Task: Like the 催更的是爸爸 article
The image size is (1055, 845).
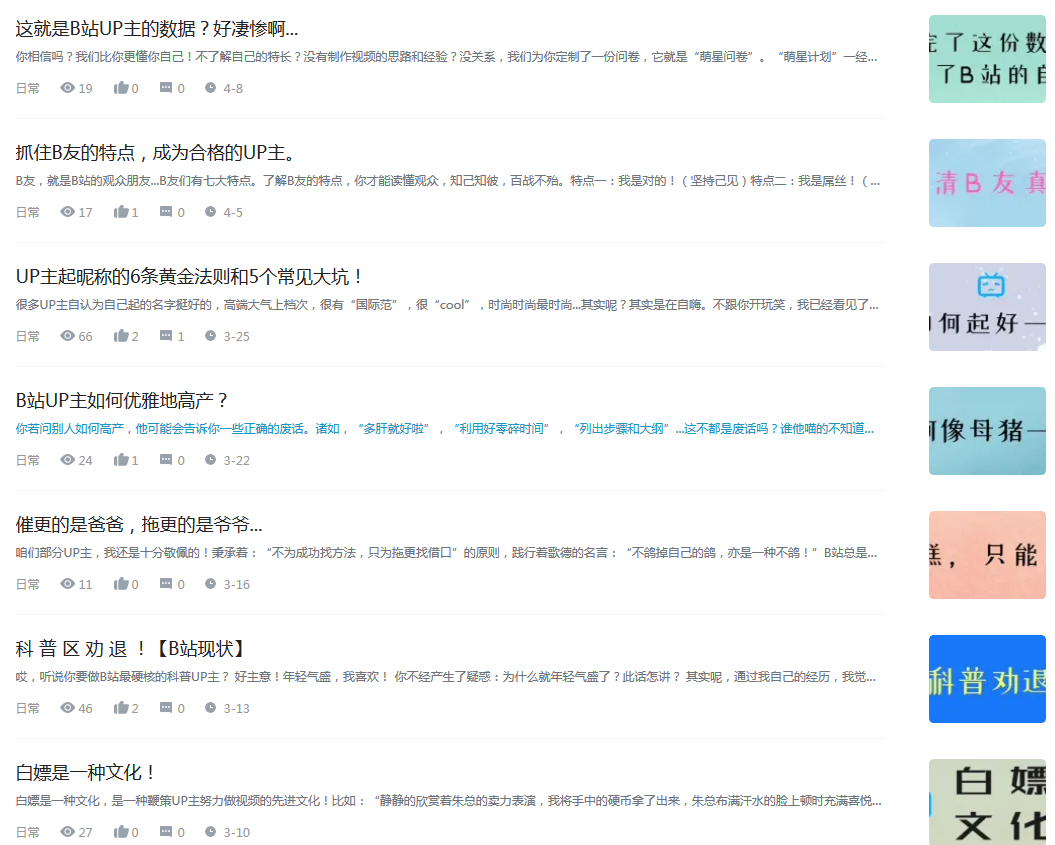Action: click(121, 583)
